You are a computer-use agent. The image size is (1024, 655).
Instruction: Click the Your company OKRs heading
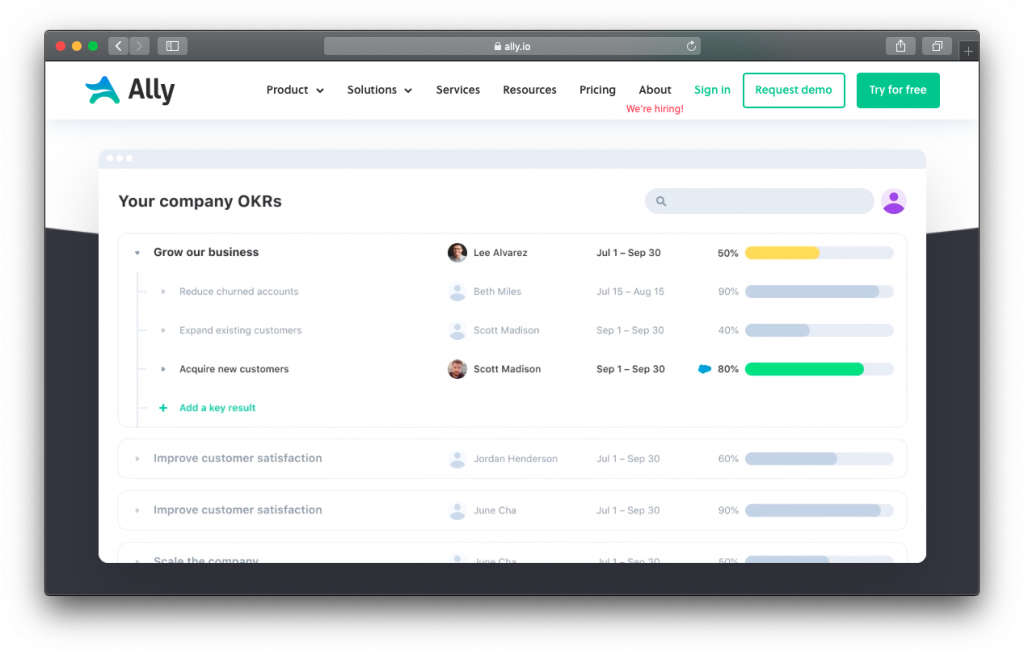point(200,201)
